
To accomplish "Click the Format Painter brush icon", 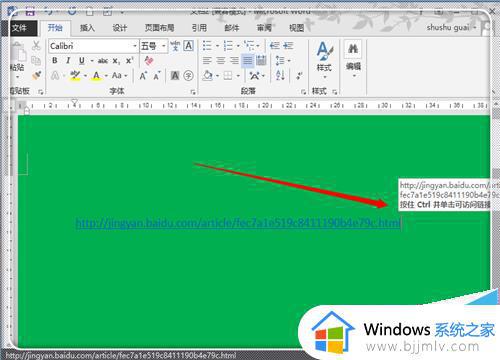I will coord(36,75).
